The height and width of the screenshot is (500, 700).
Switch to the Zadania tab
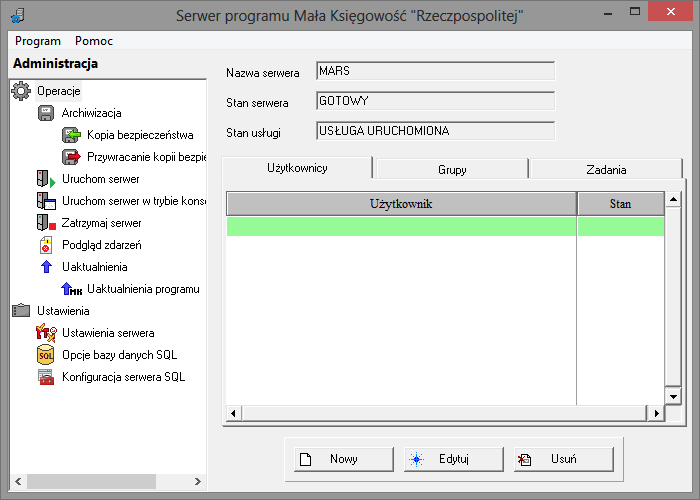click(606, 170)
